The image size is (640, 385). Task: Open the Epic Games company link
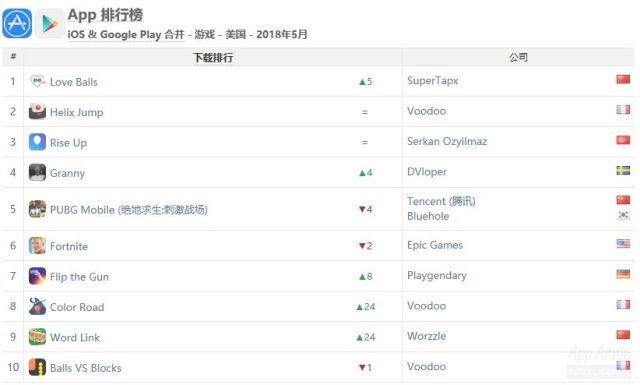coord(435,245)
